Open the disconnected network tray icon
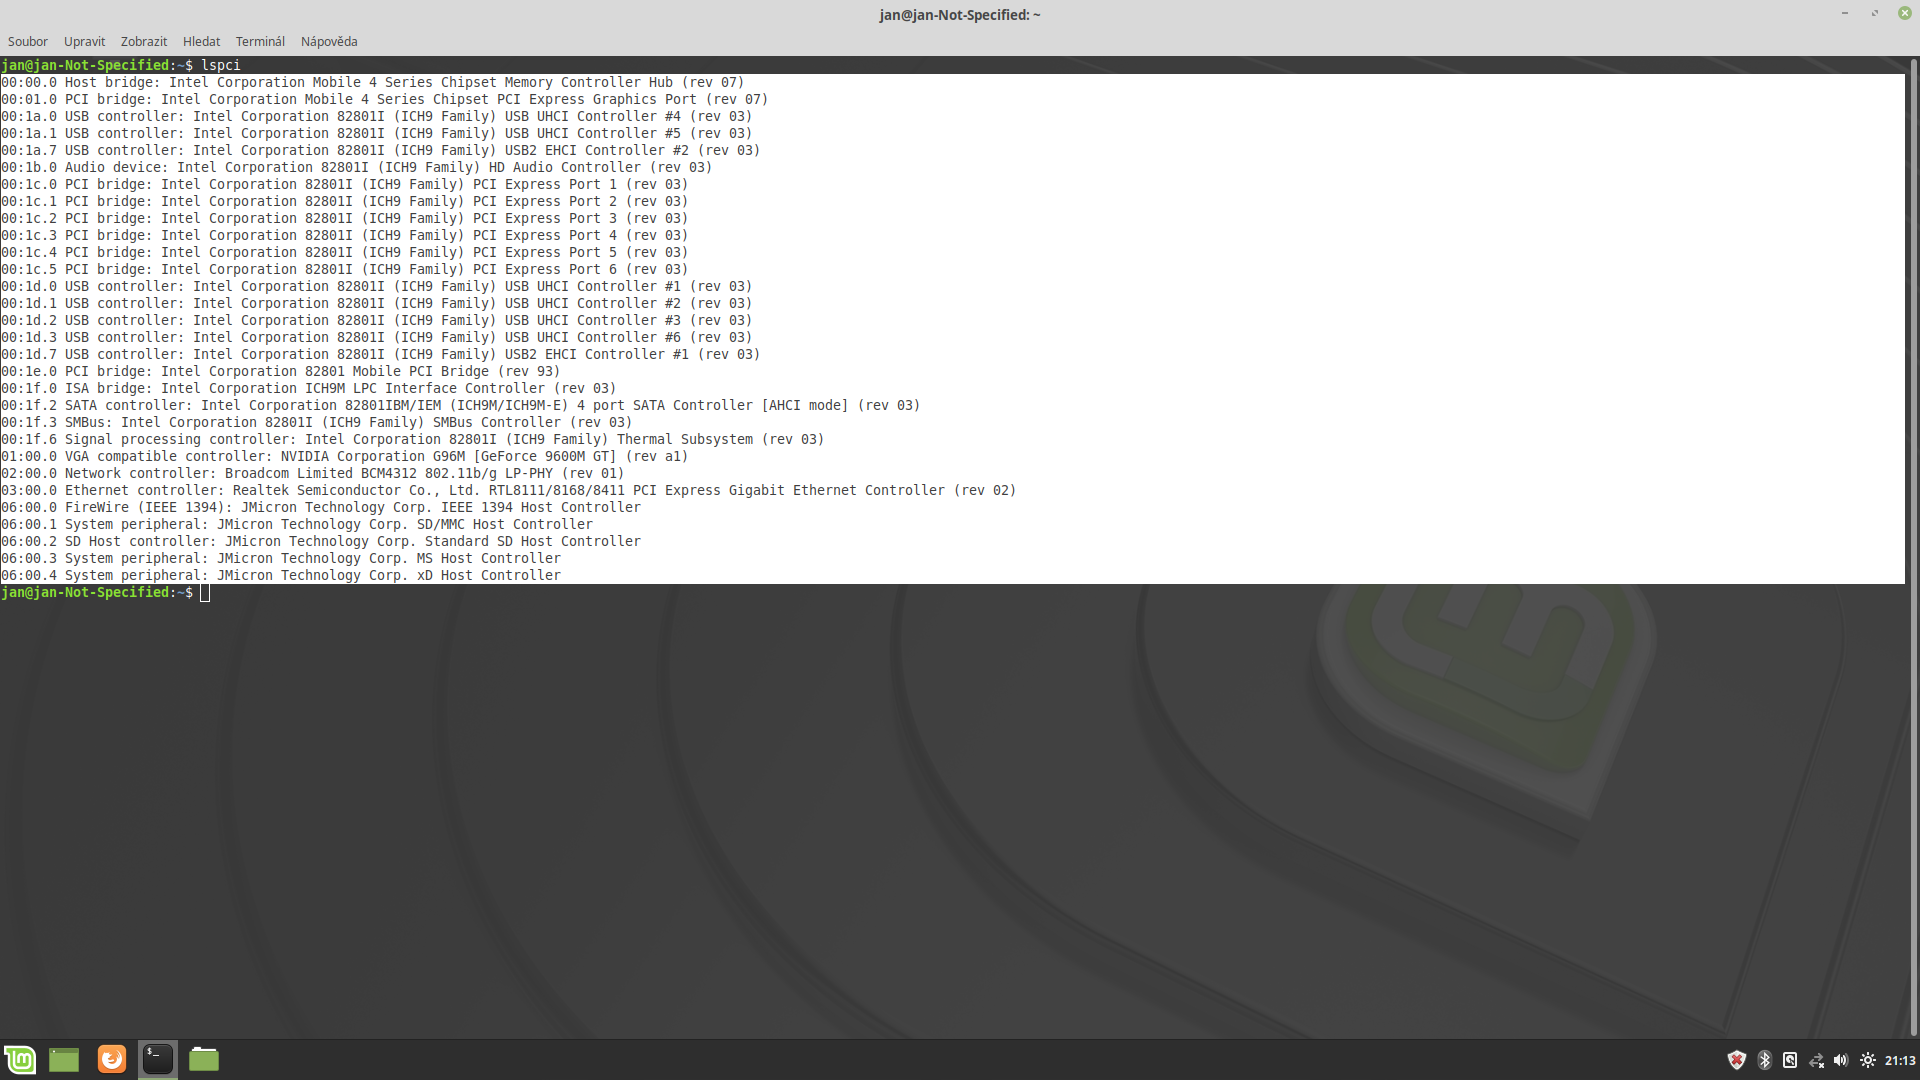This screenshot has width=1920, height=1080. (1816, 1060)
